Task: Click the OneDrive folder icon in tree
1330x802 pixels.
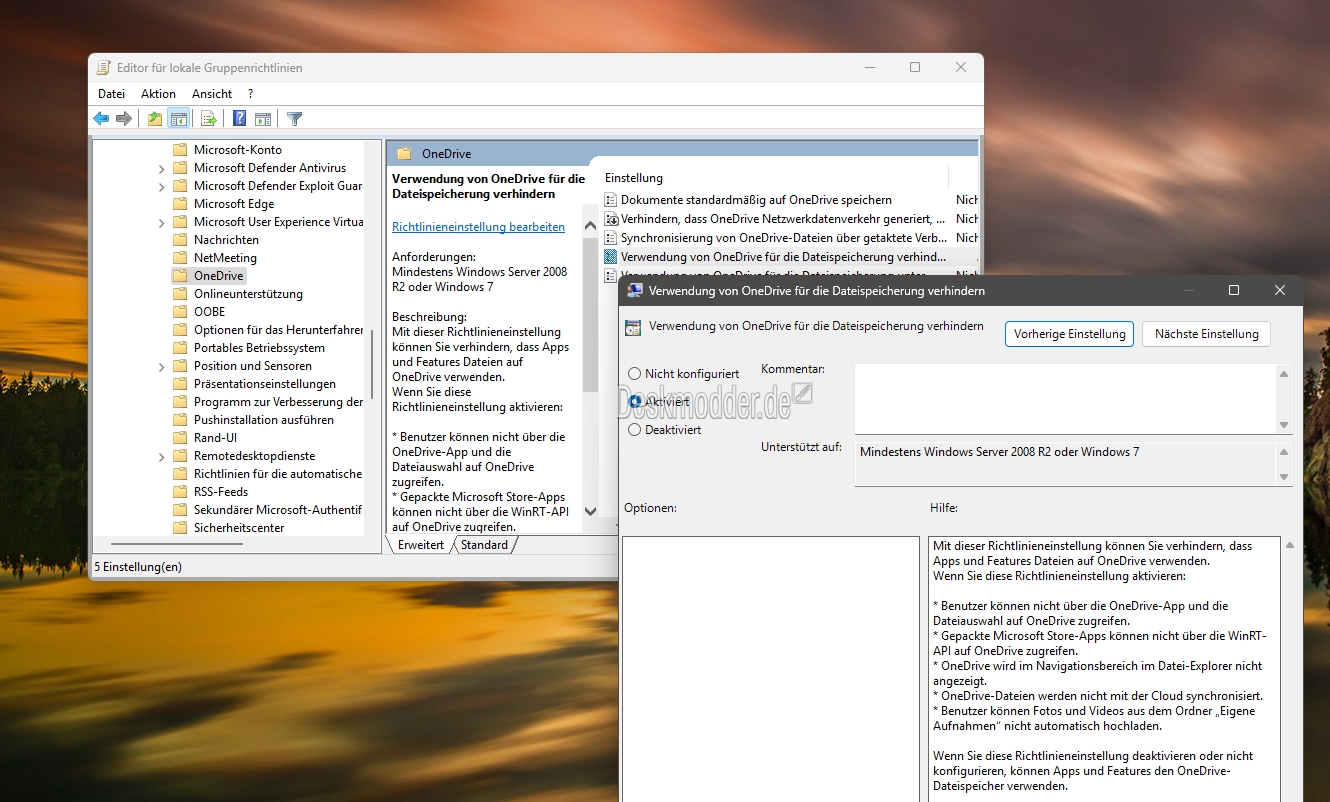Action: [180, 276]
